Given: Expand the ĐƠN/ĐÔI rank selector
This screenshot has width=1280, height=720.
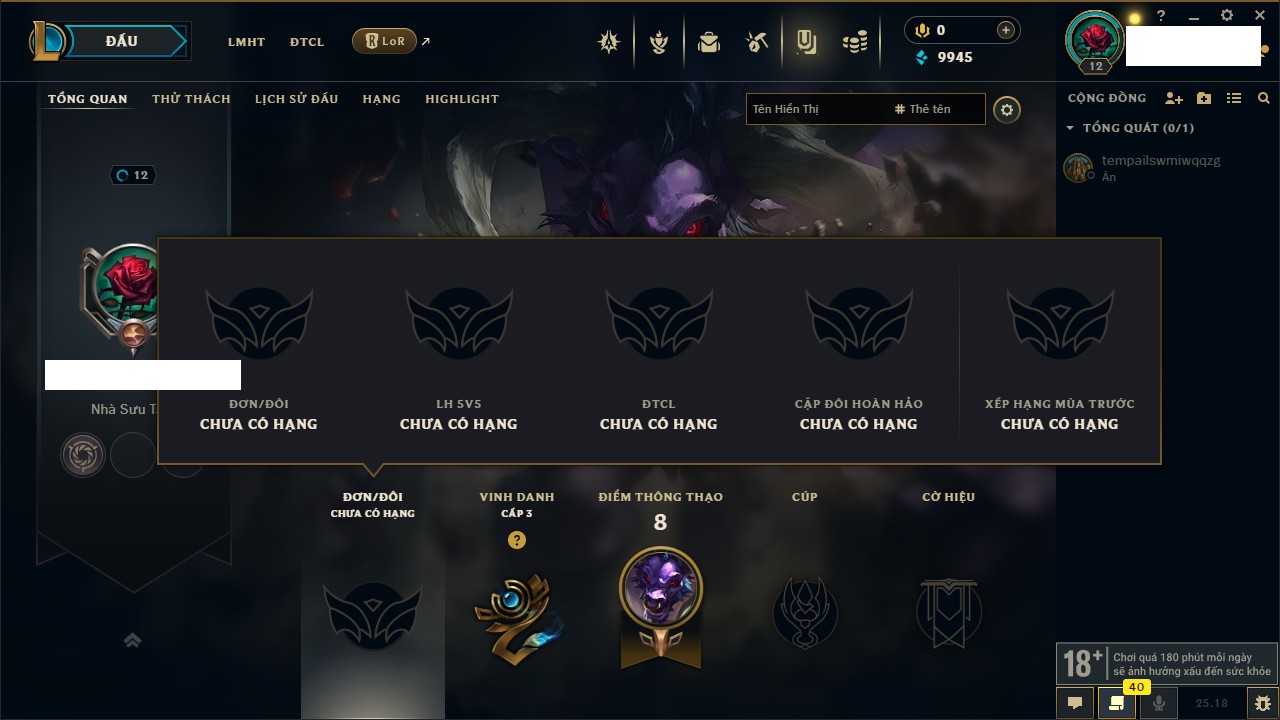Looking at the screenshot, I should [x=373, y=504].
